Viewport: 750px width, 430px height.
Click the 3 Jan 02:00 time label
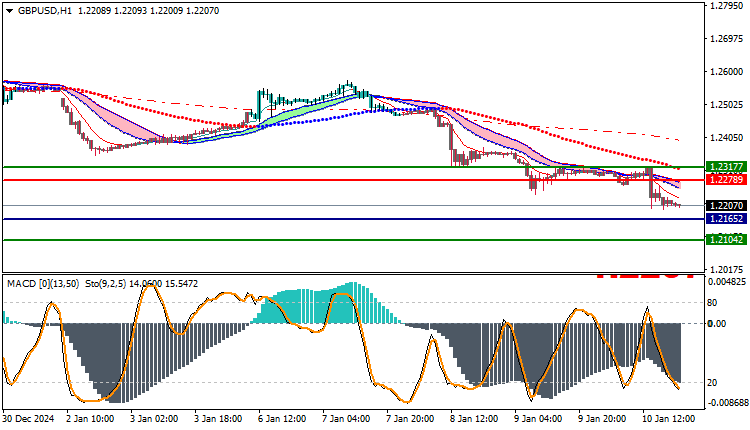[154, 419]
